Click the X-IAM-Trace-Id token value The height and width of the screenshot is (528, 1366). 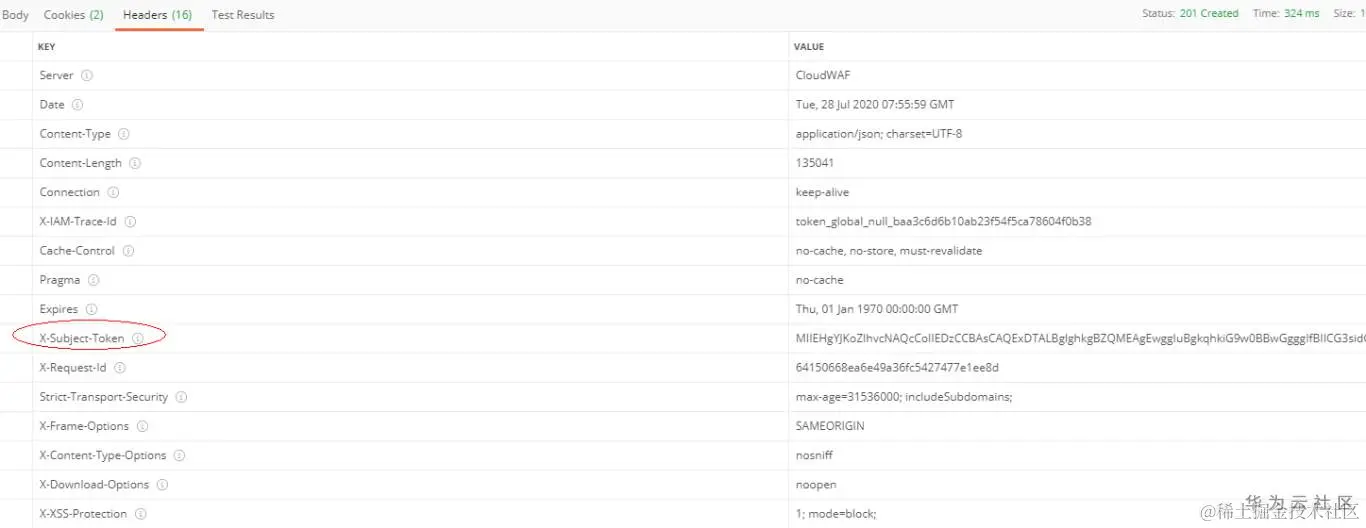click(943, 221)
